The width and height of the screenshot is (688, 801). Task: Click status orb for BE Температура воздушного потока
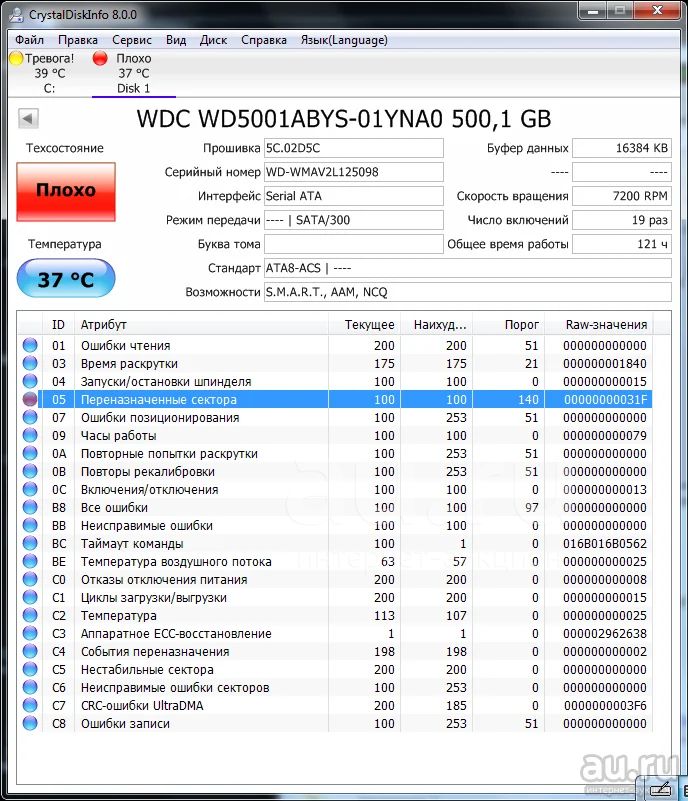tap(30, 561)
